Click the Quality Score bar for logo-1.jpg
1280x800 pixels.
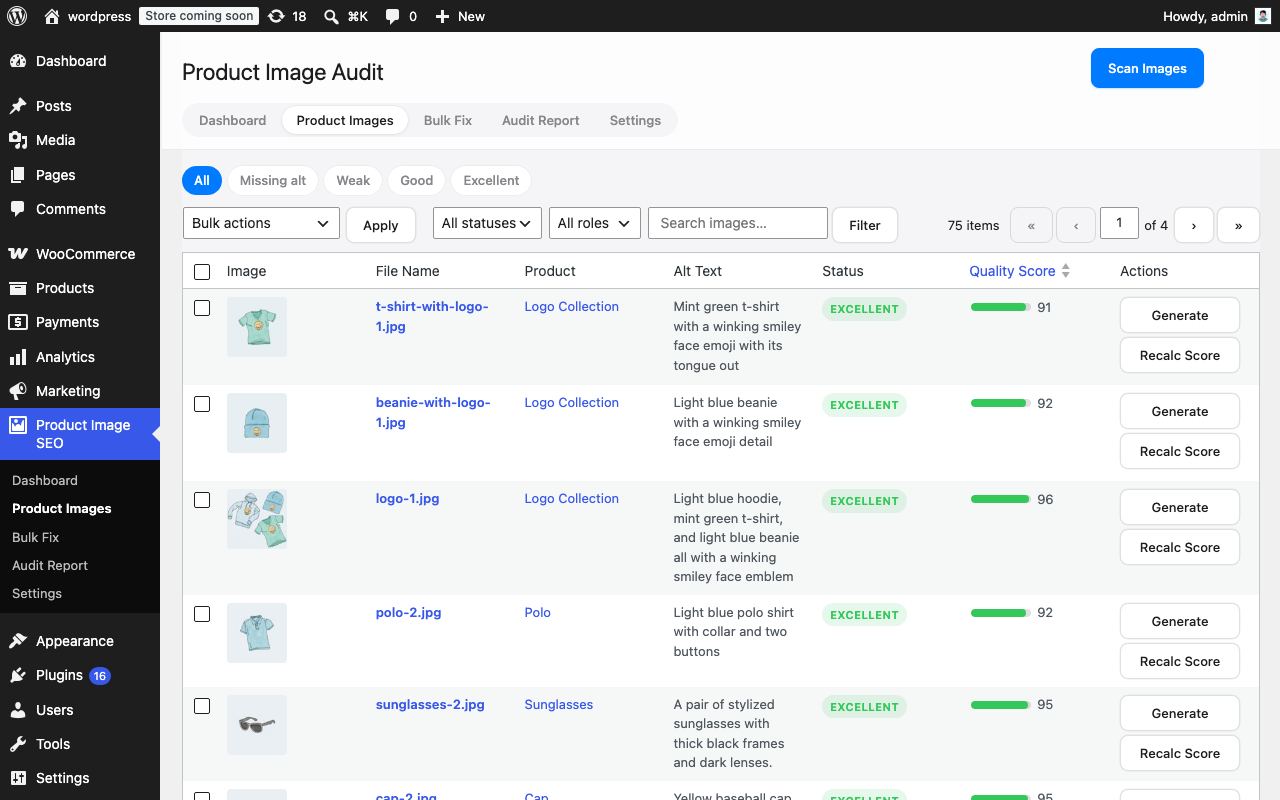click(1000, 499)
